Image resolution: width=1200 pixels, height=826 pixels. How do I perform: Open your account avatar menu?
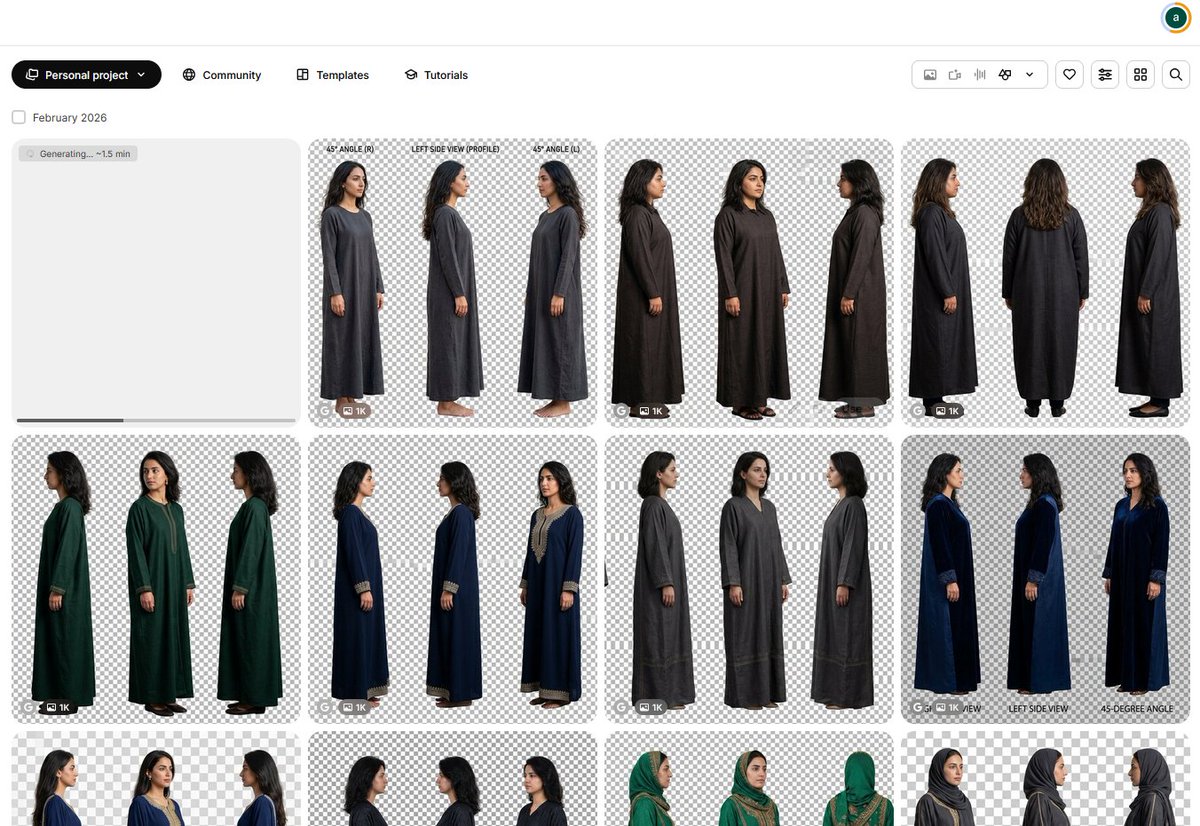[x=1174, y=17]
